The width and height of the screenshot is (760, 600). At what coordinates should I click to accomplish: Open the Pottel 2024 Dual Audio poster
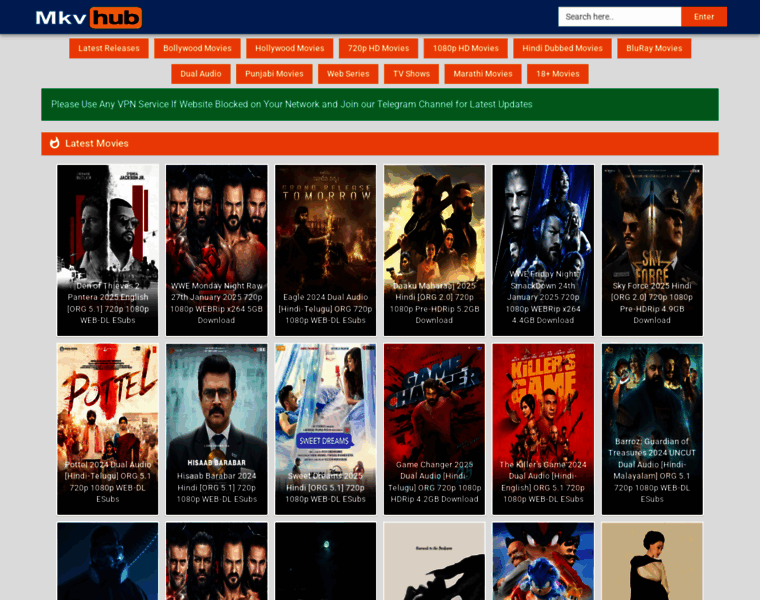[x=108, y=429]
